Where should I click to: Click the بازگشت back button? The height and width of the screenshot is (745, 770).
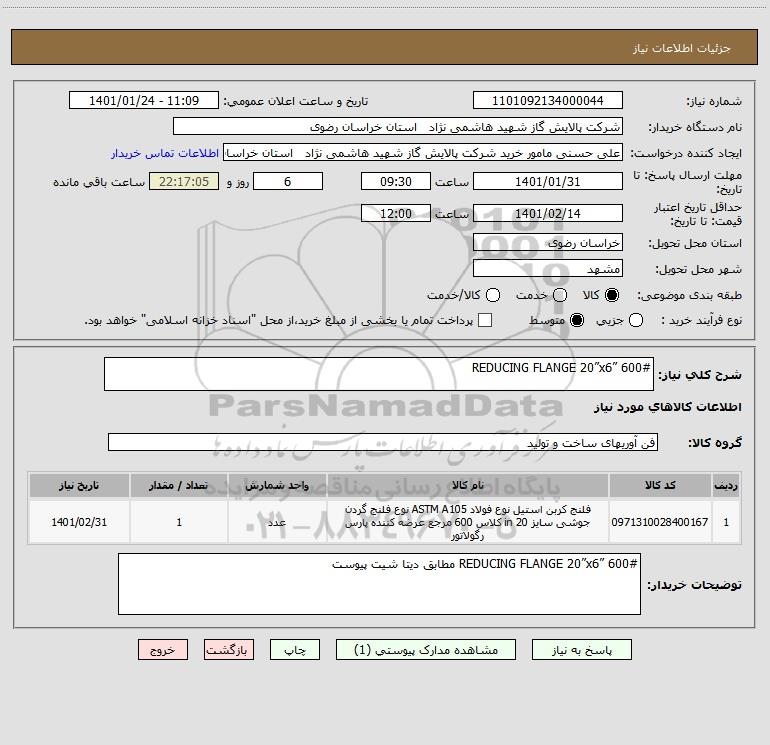click(x=229, y=650)
